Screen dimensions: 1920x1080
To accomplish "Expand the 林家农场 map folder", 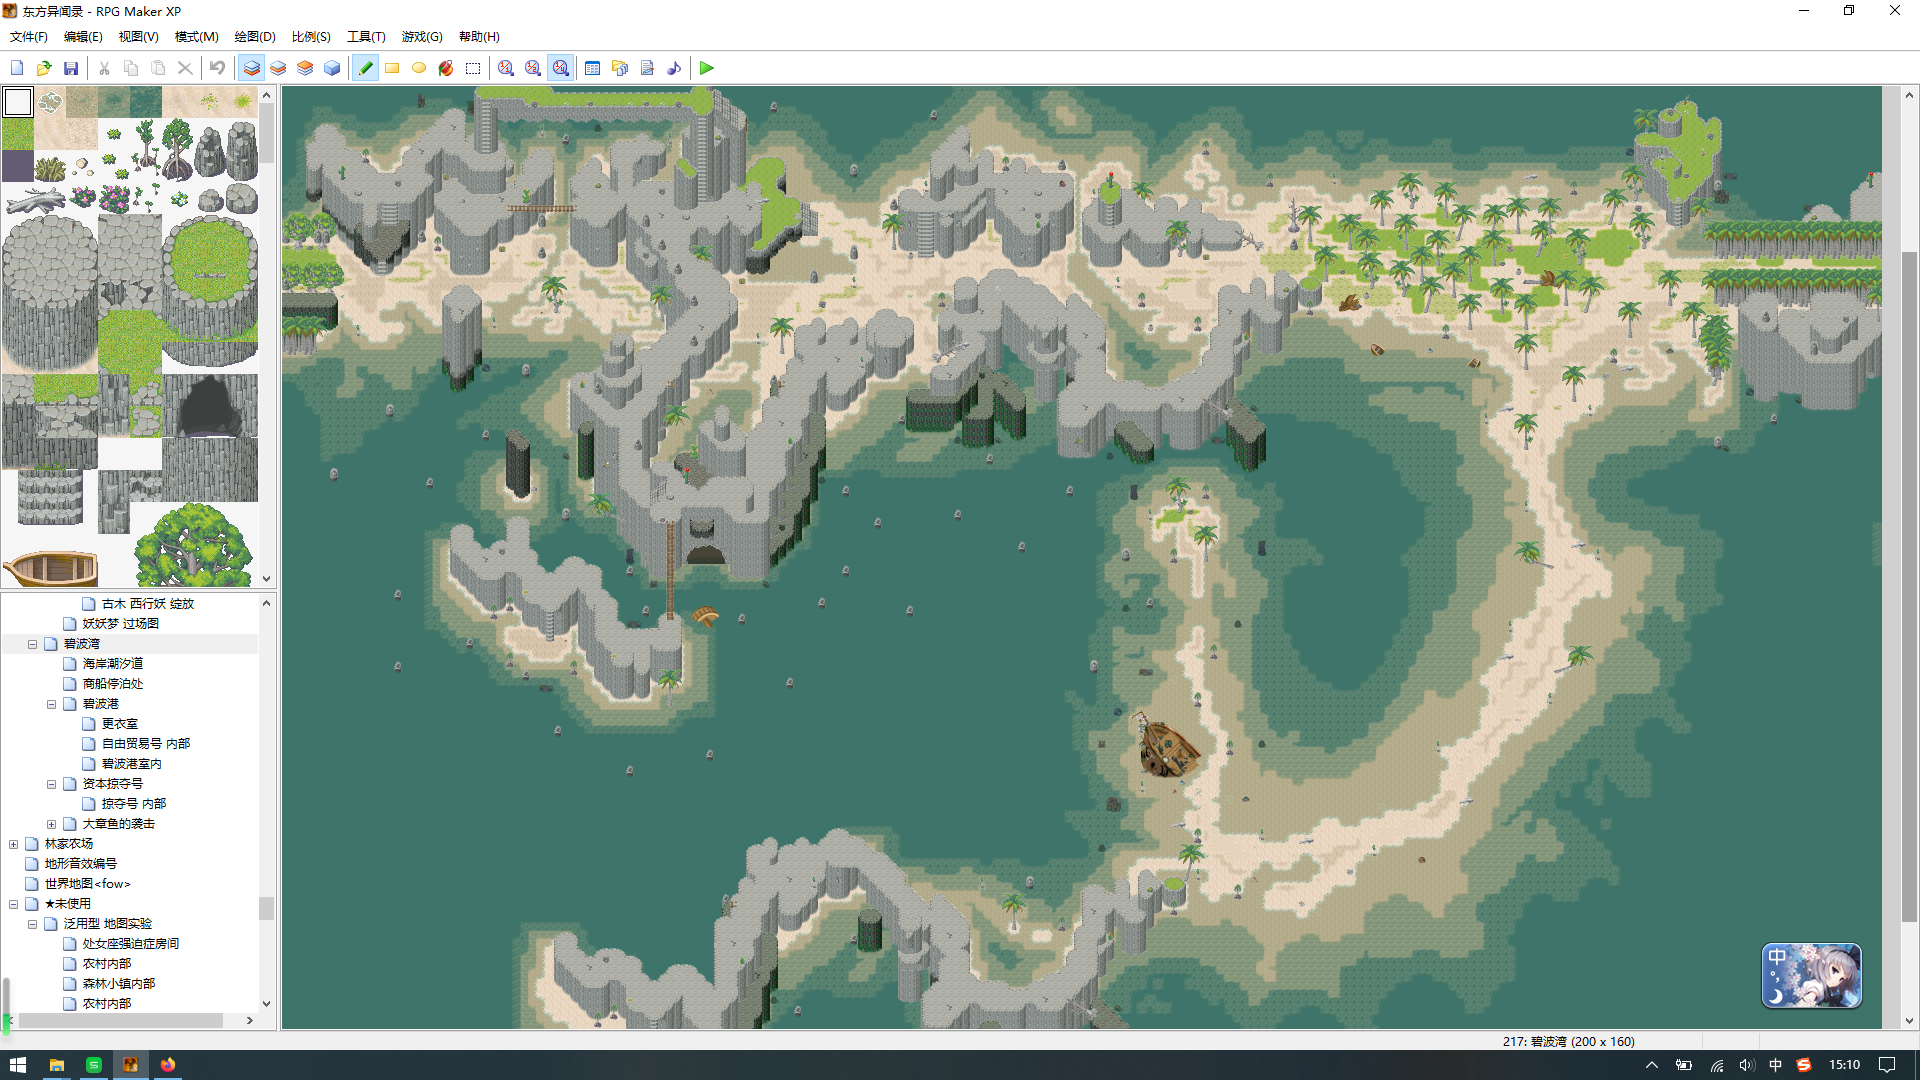I will [x=13, y=844].
